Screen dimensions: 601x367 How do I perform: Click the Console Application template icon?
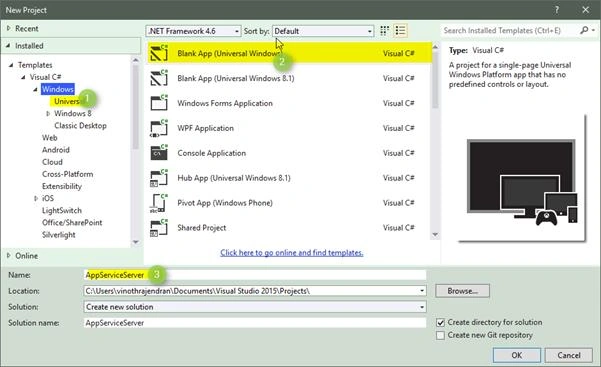pyautogui.click(x=159, y=153)
